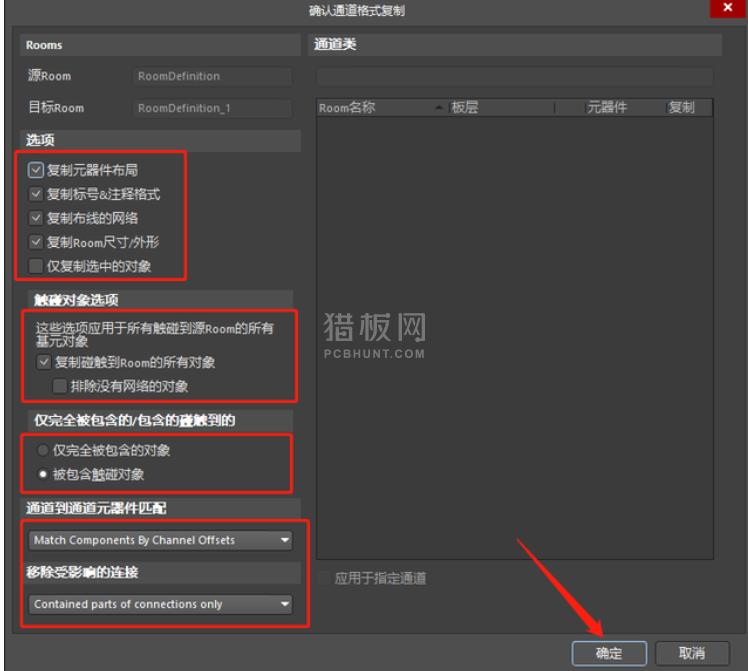This screenshot has width=748, height=671.
Task: Expand Contained parts of connections only dropdown
Action: 160,604
